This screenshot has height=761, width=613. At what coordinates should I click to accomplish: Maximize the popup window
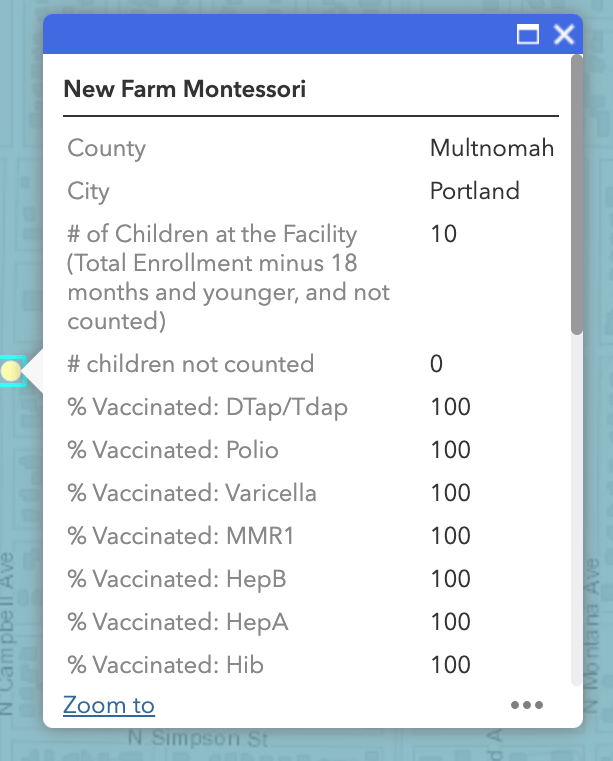click(528, 35)
